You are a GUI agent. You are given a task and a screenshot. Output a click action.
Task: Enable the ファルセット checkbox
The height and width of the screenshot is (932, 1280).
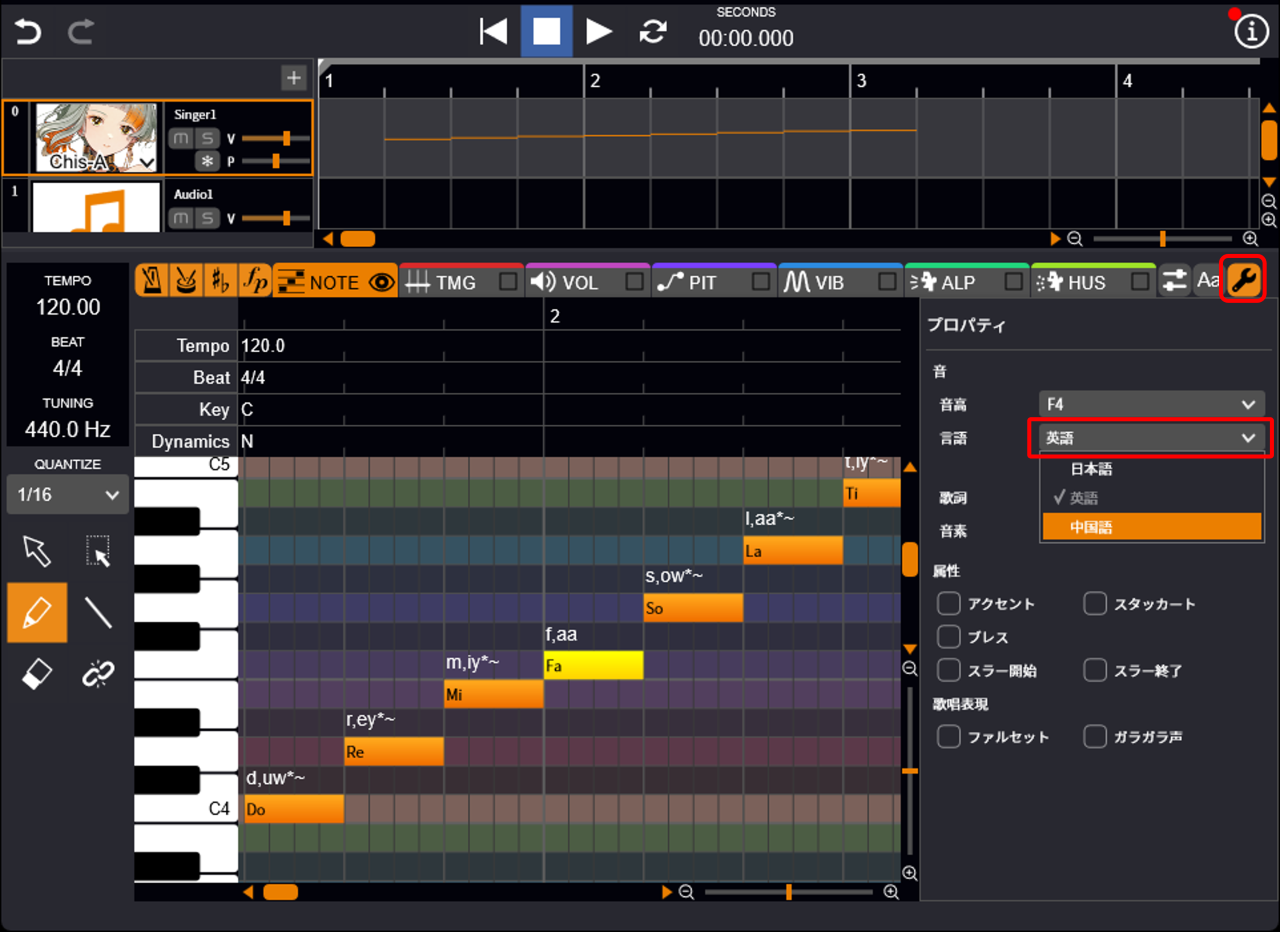[x=948, y=737]
